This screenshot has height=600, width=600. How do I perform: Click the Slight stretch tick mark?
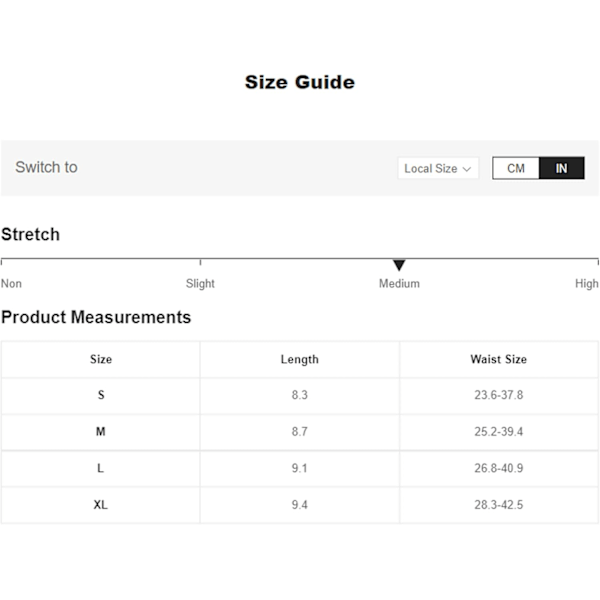[x=200, y=262]
